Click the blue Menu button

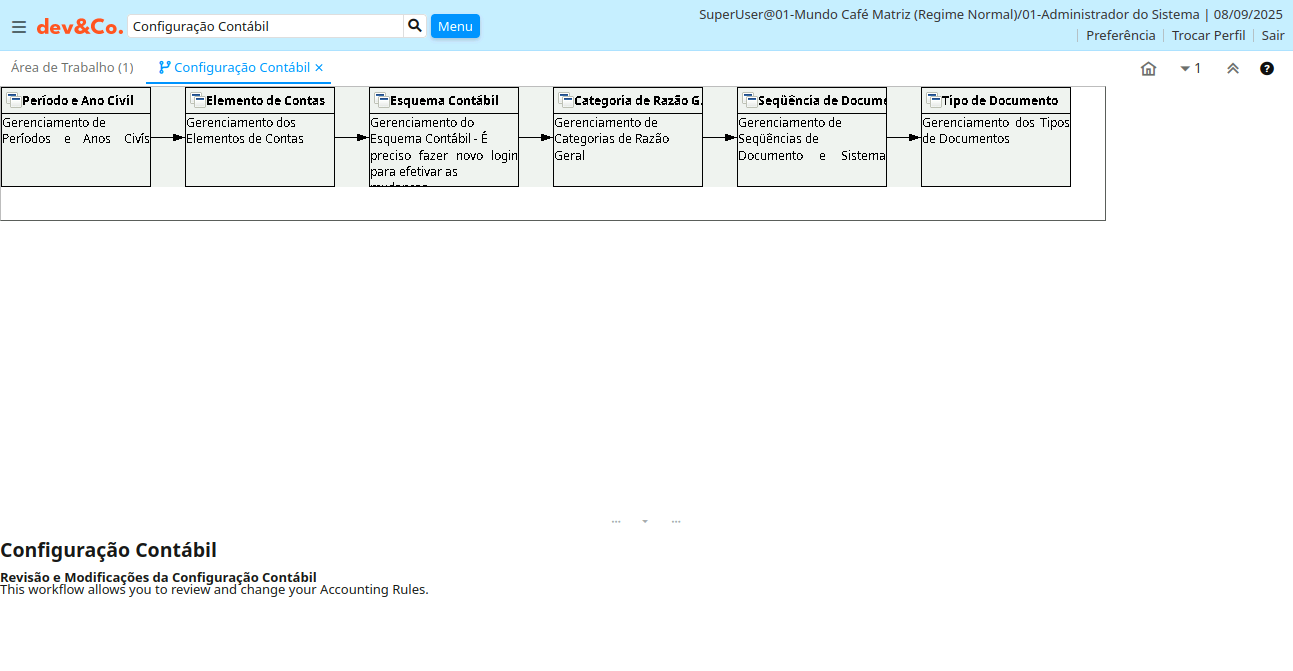[x=455, y=26]
